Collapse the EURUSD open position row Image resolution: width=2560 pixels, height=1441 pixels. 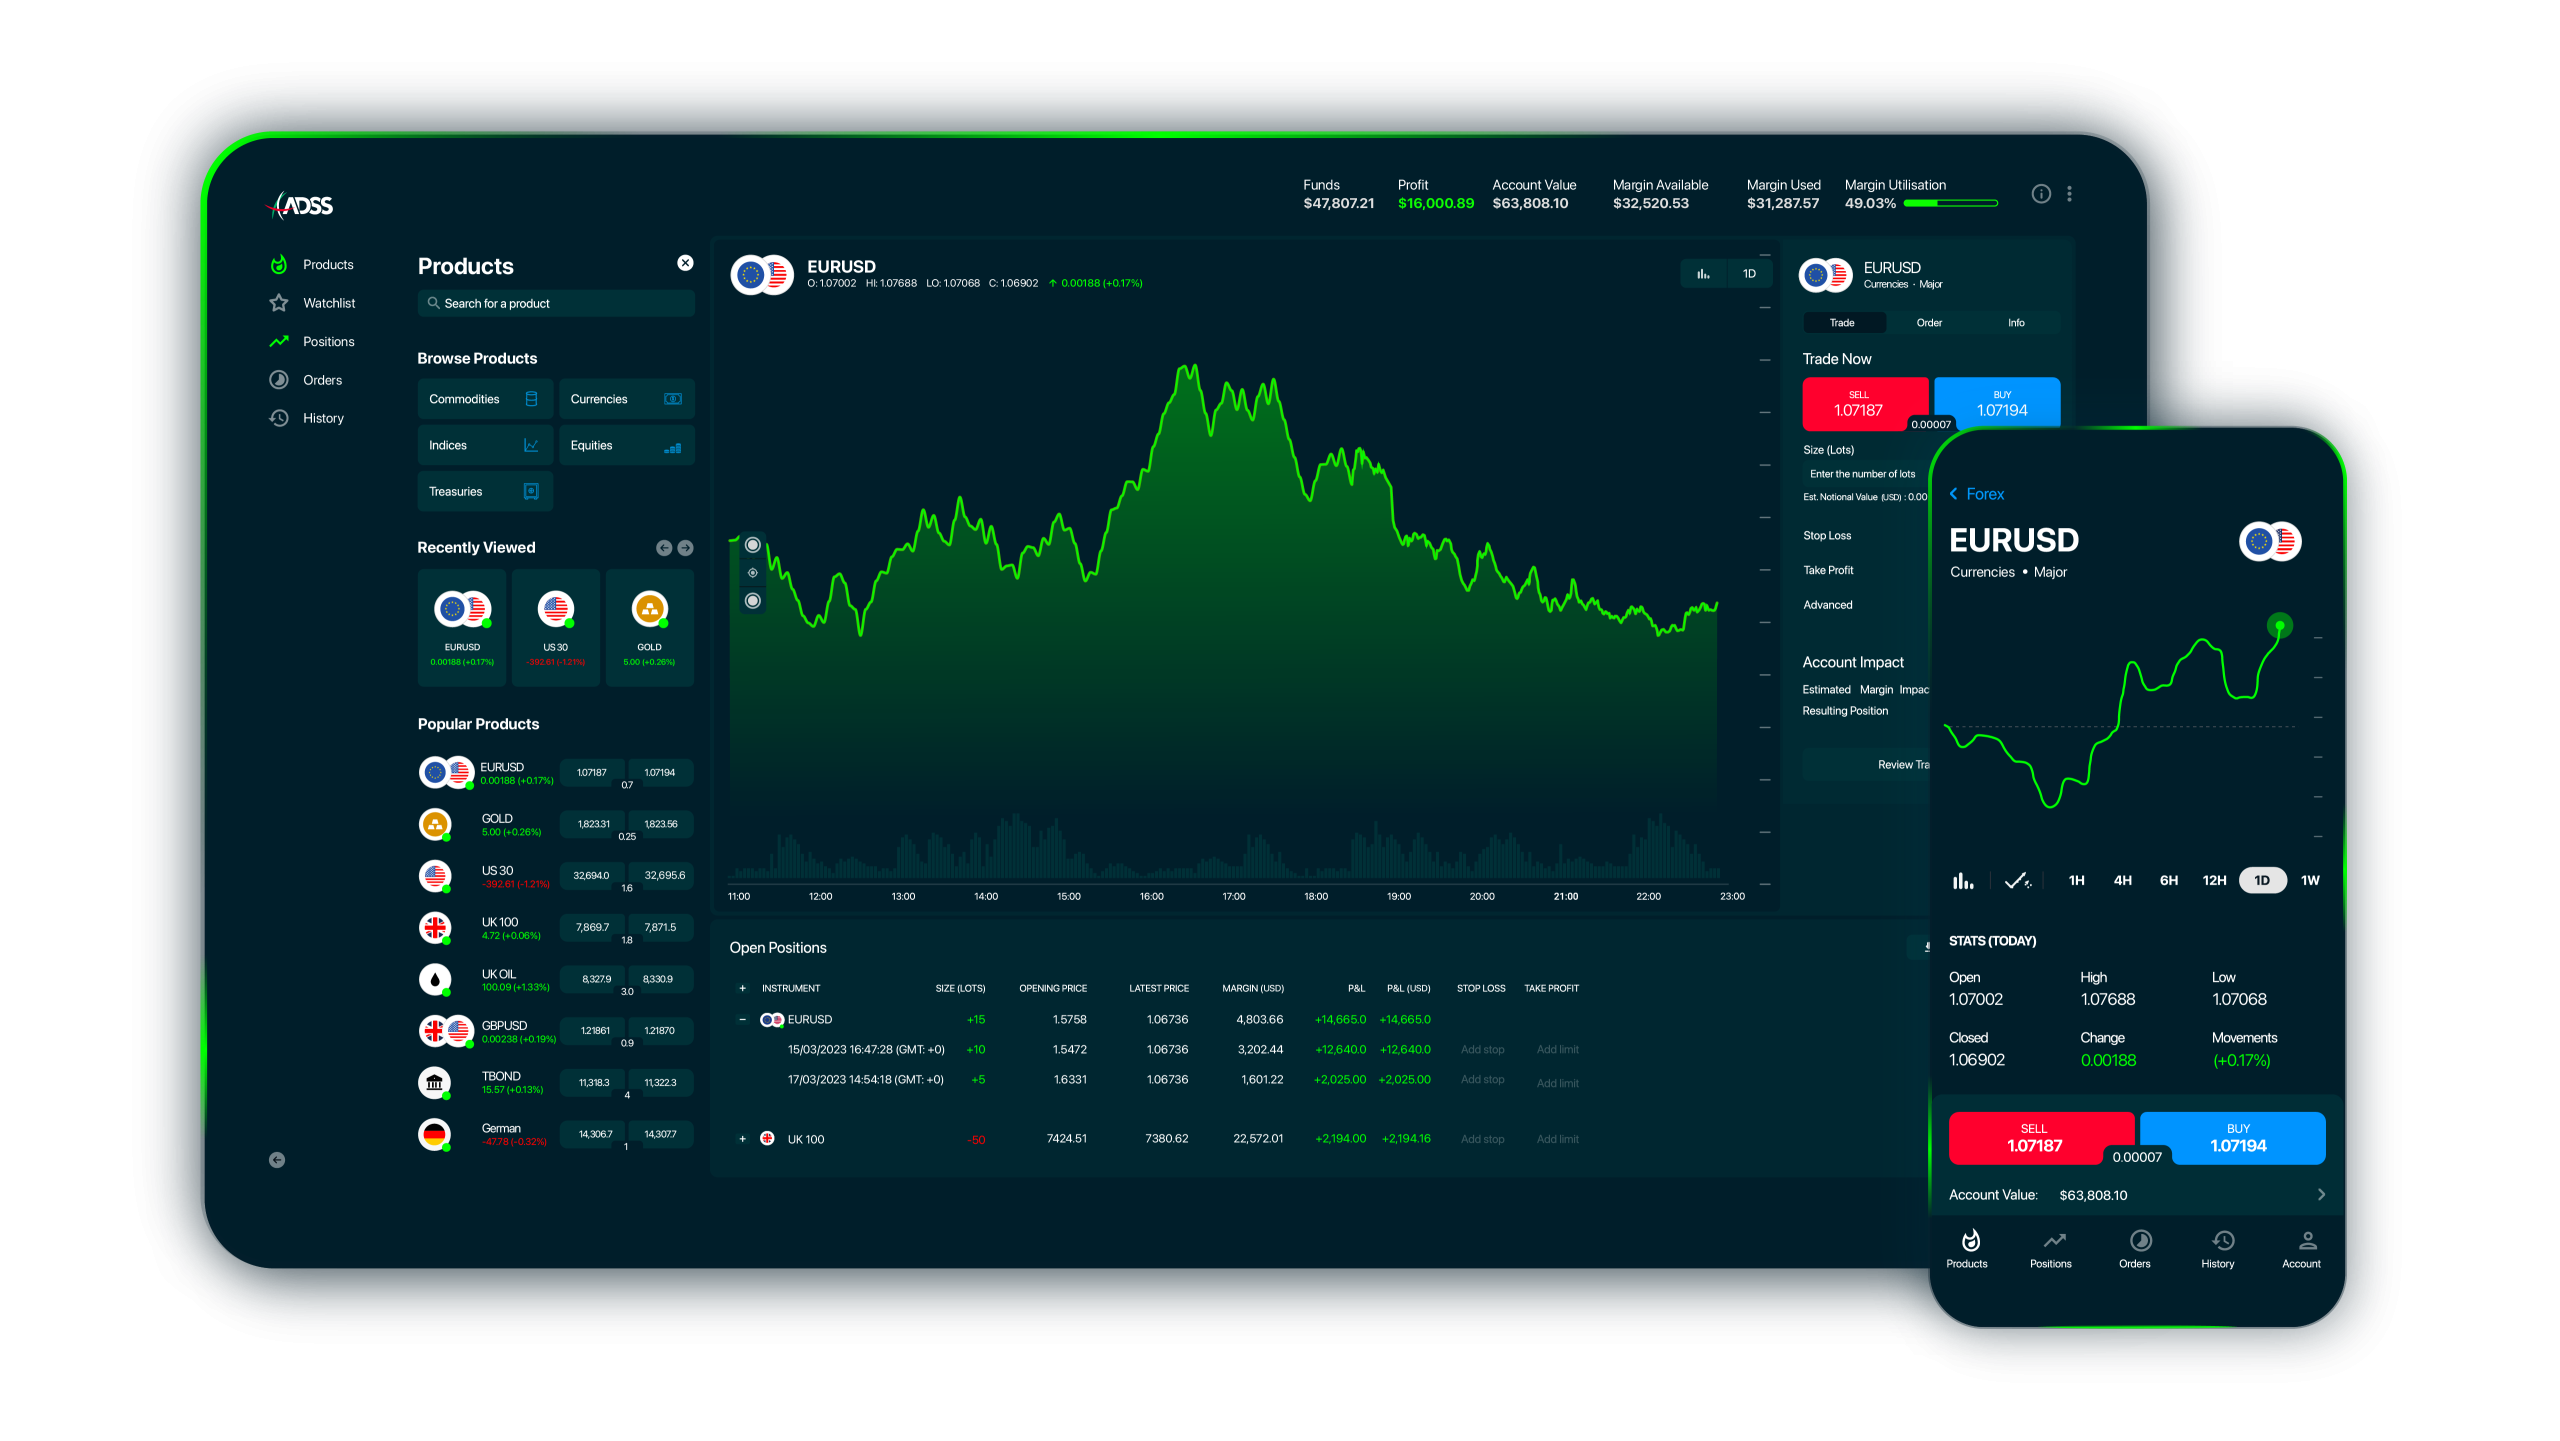click(742, 1019)
